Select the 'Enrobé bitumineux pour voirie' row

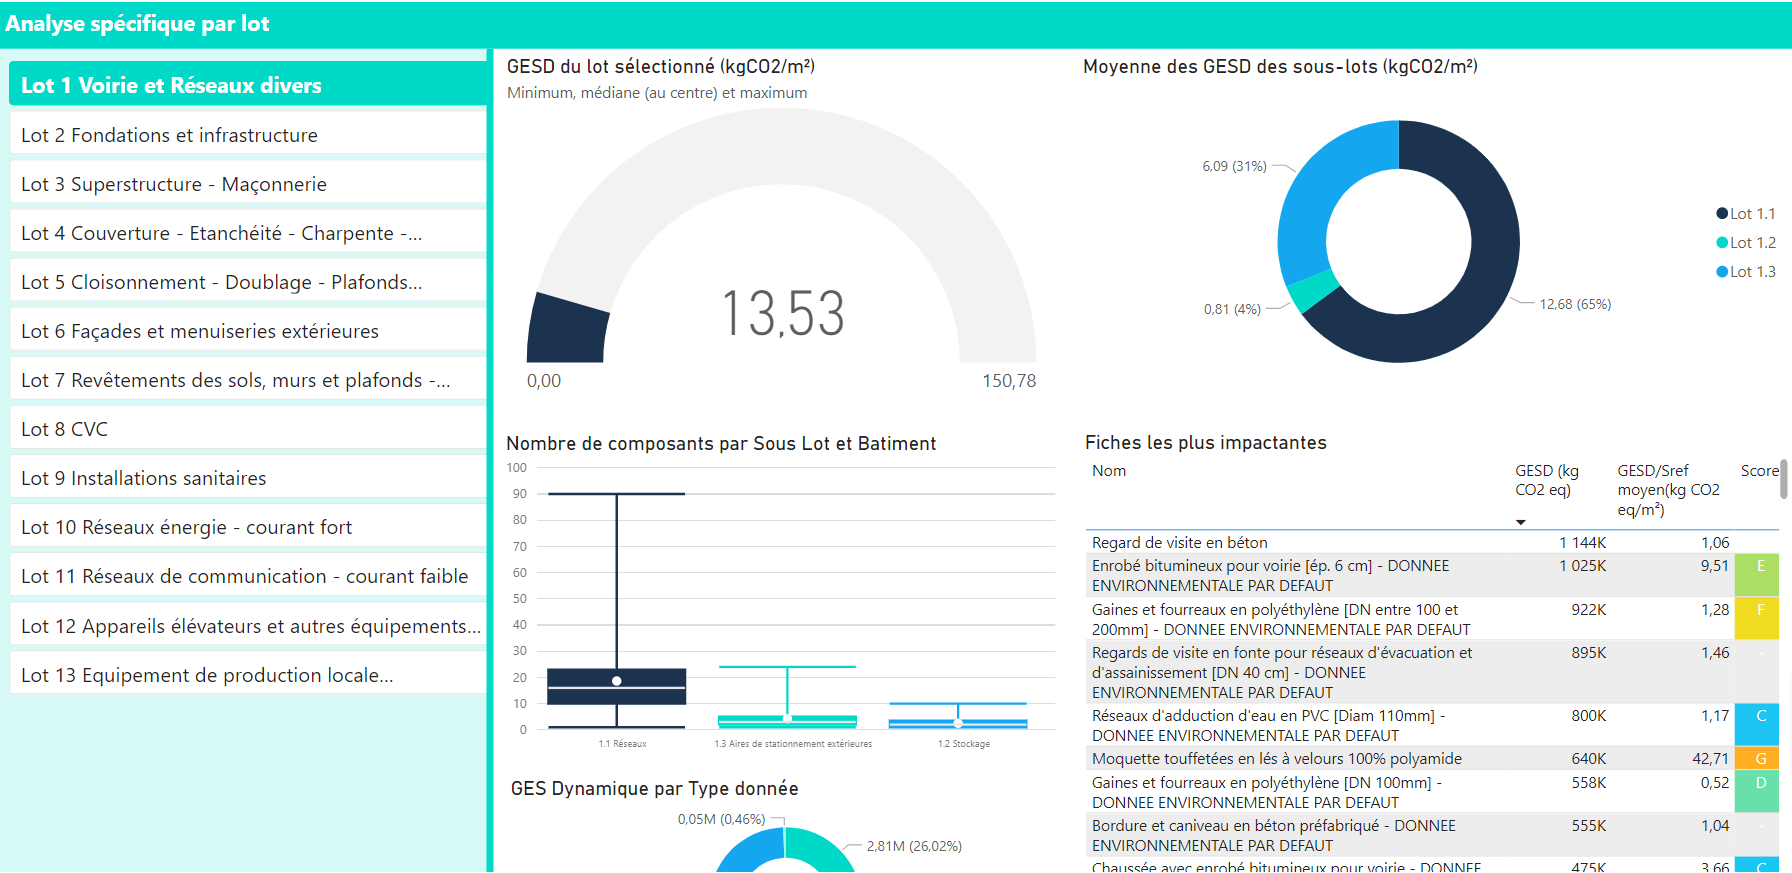[x=1432, y=575]
